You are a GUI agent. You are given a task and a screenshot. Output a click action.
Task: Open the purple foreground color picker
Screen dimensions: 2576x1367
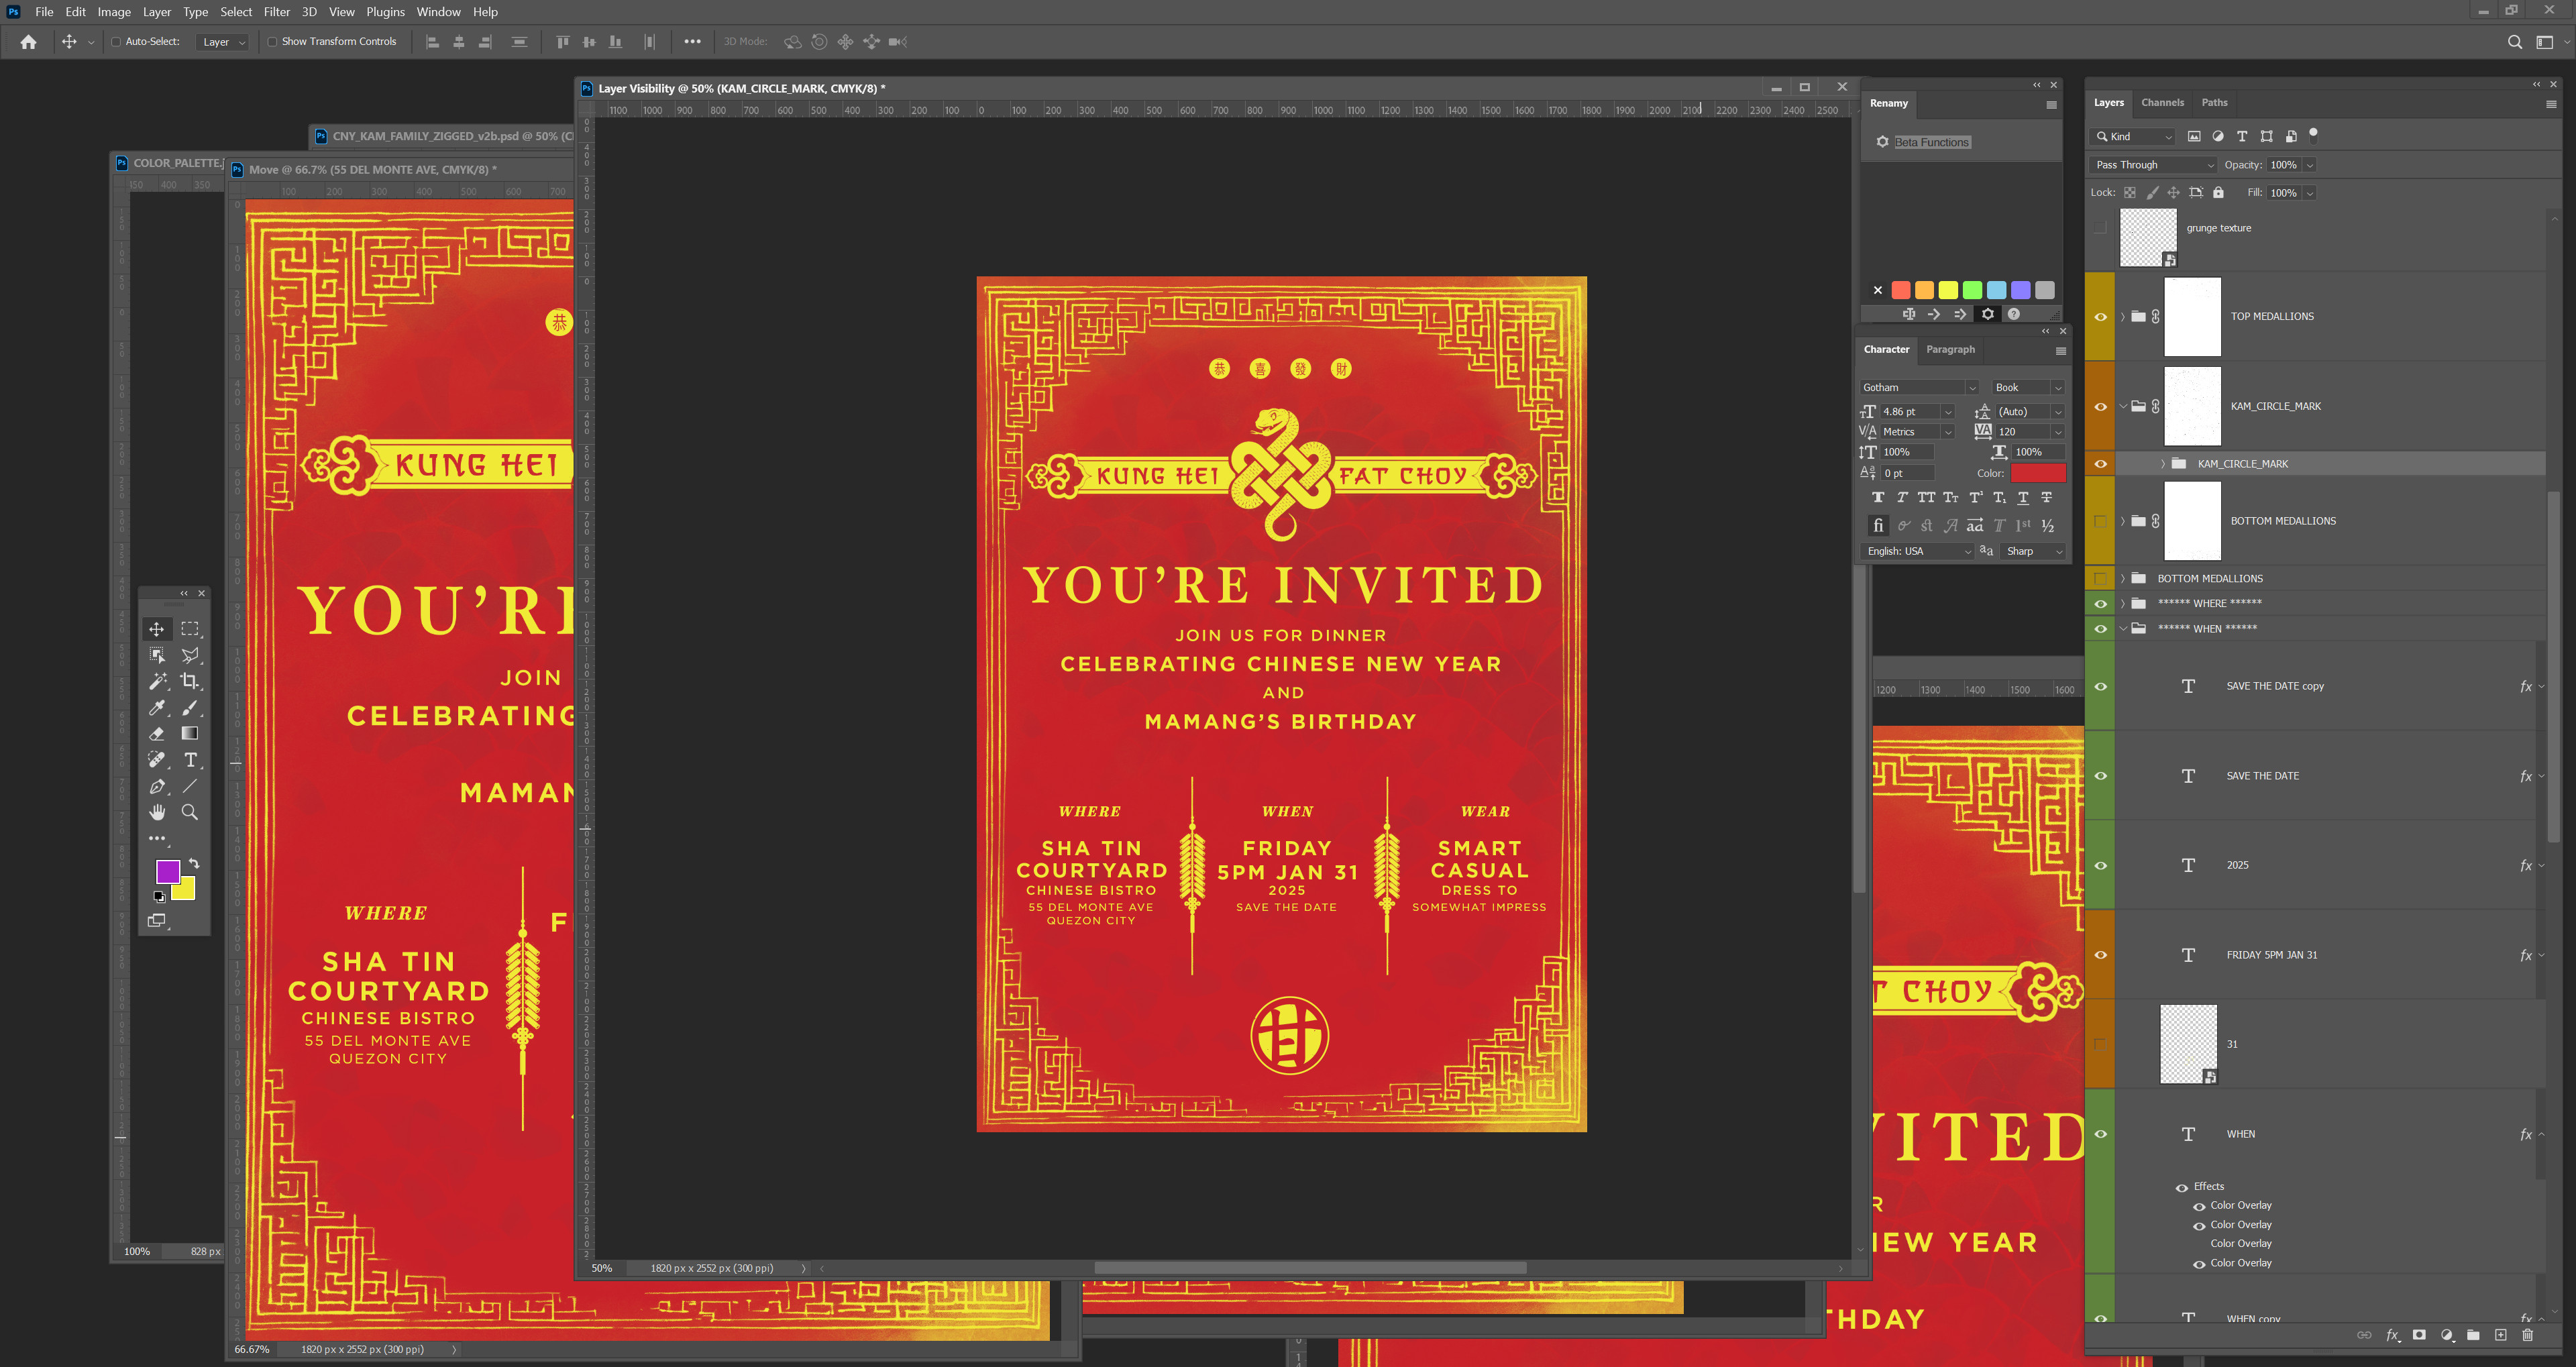pyautogui.click(x=168, y=871)
